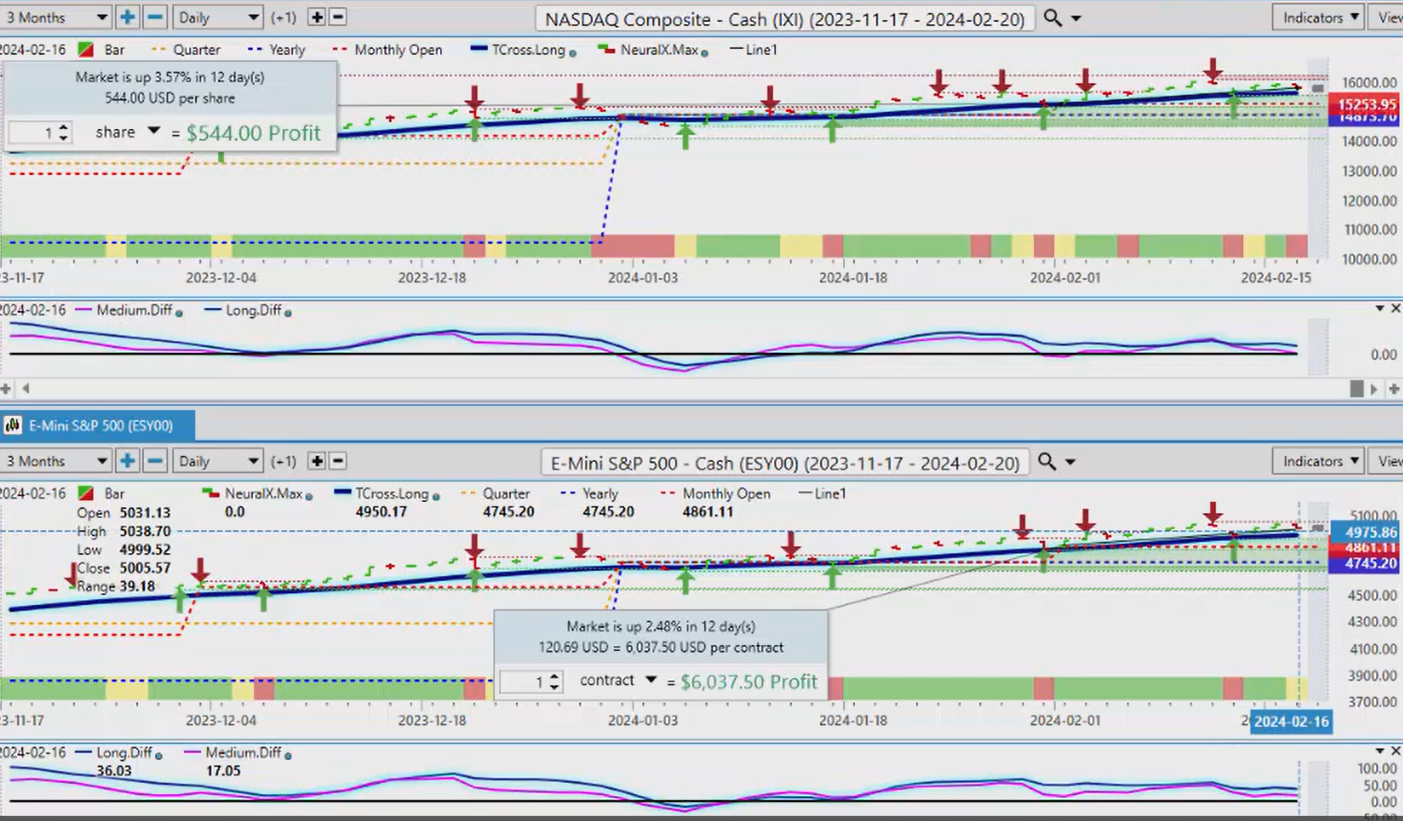Open the View menu on E-Mini chart

pyautogui.click(x=1388, y=461)
